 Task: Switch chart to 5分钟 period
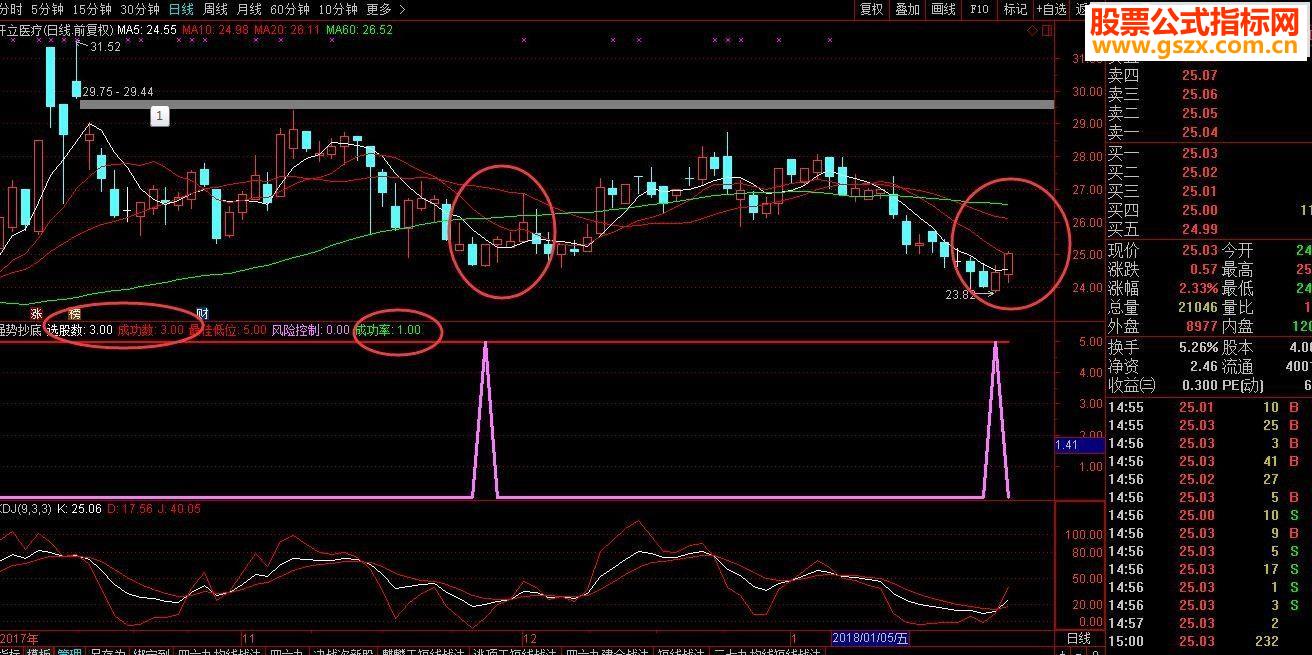[47, 9]
